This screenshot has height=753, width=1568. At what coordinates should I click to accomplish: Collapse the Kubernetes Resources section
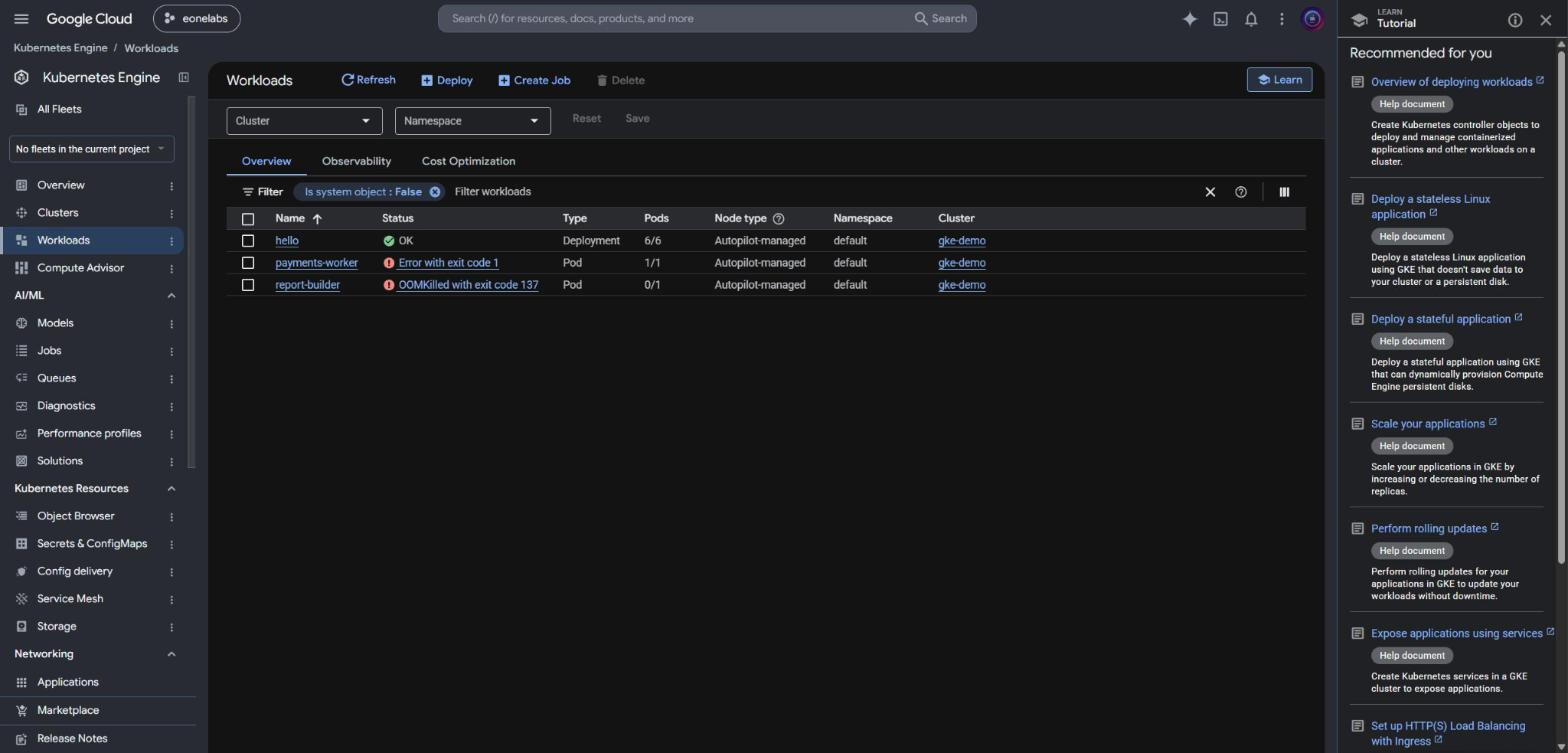click(171, 489)
